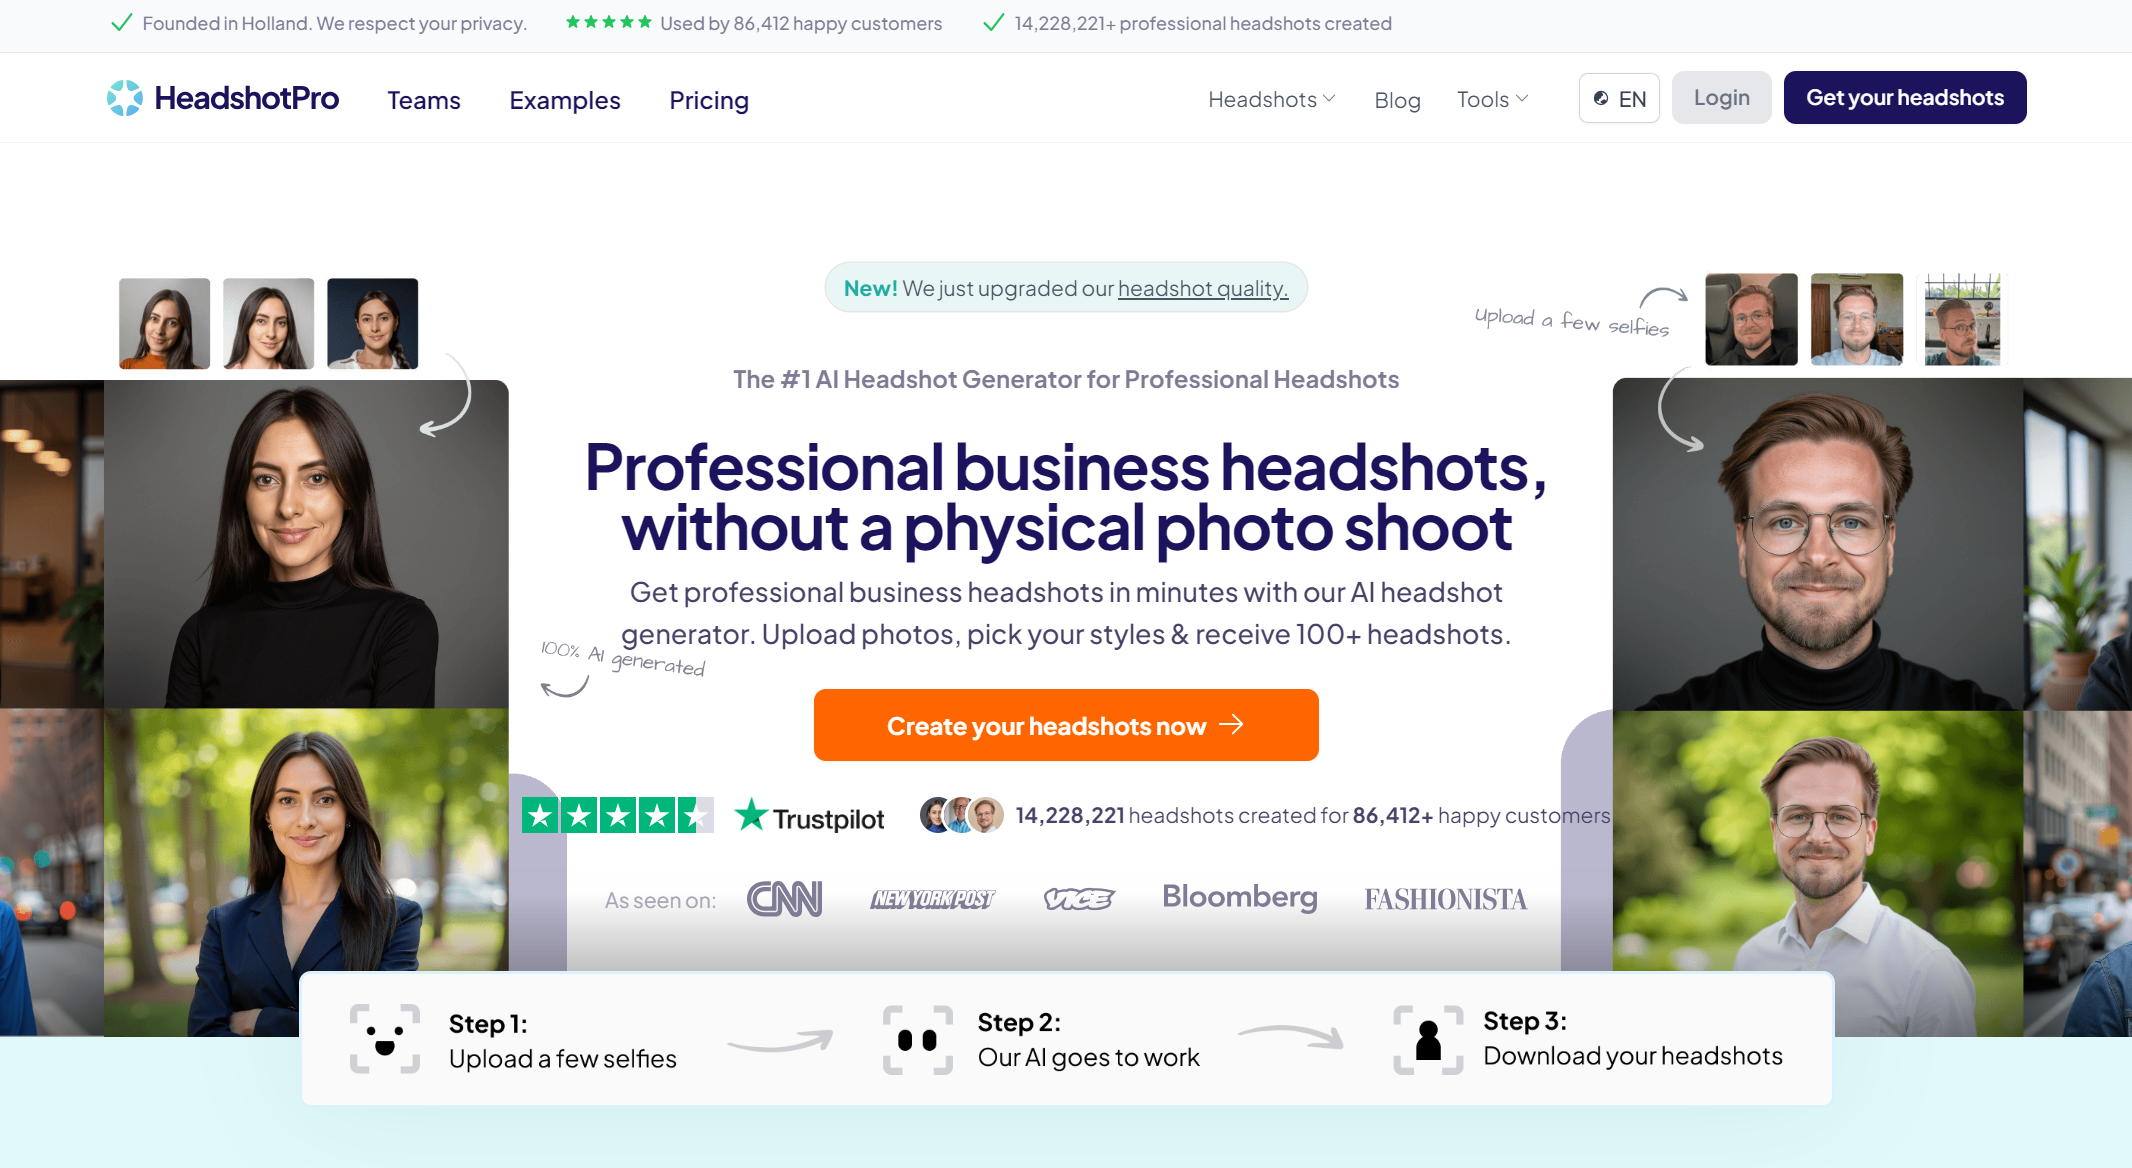Open woman's dark-background selfie thumbnail
Viewport: 2132px width, 1168px height.
(x=372, y=323)
